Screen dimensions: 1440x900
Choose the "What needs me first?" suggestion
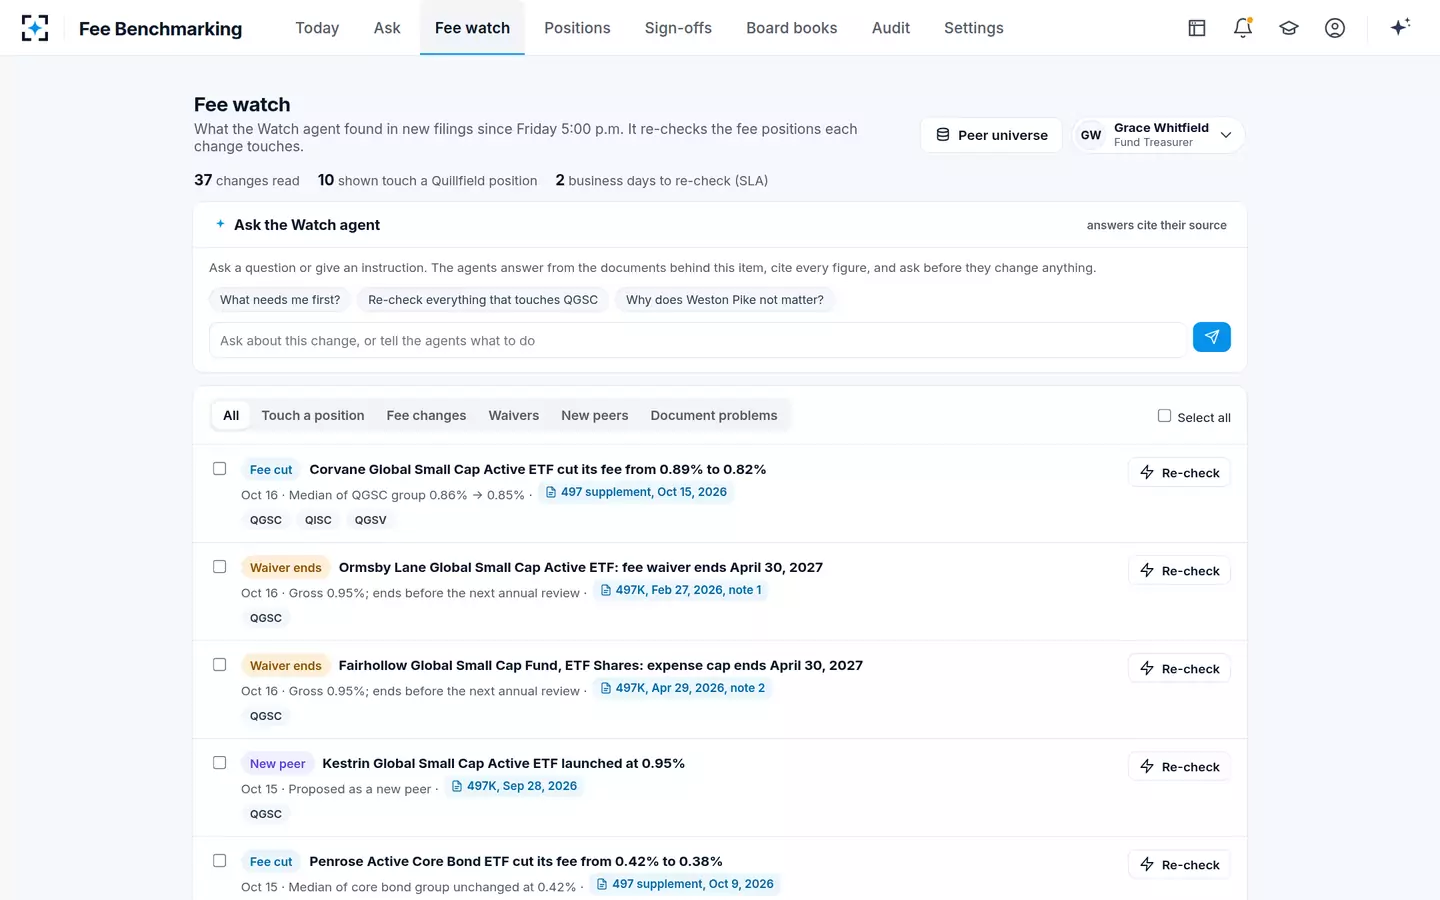[280, 300]
